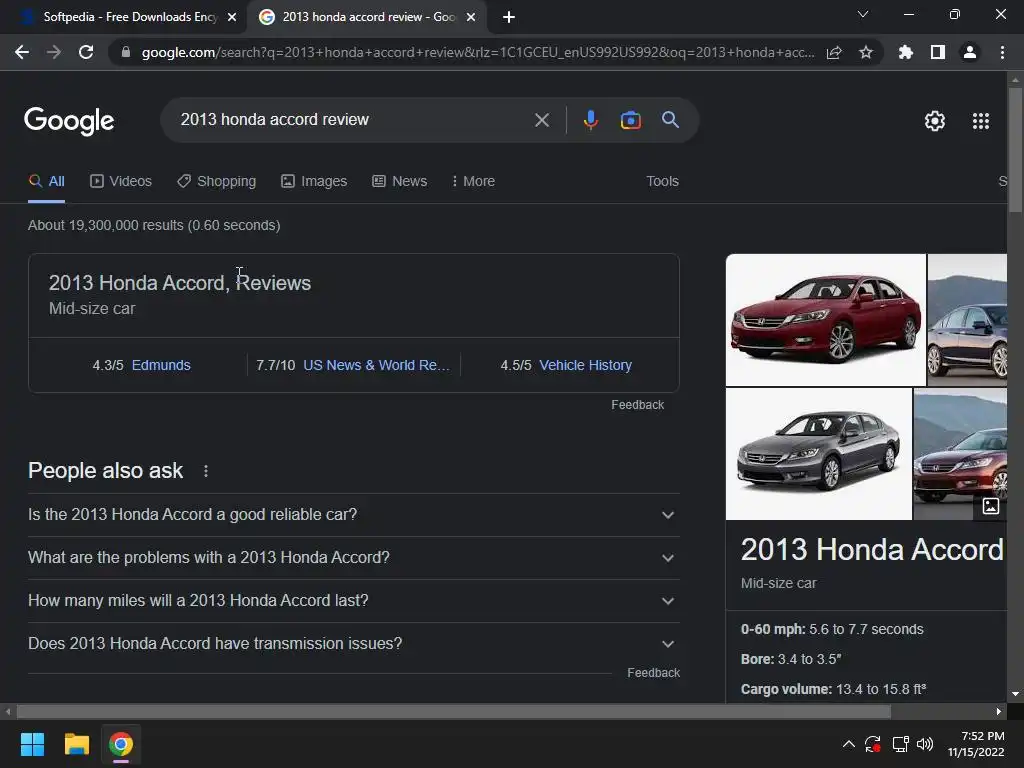Open Google quick settings gear
Image resolution: width=1024 pixels, height=768 pixels.
pos(935,121)
